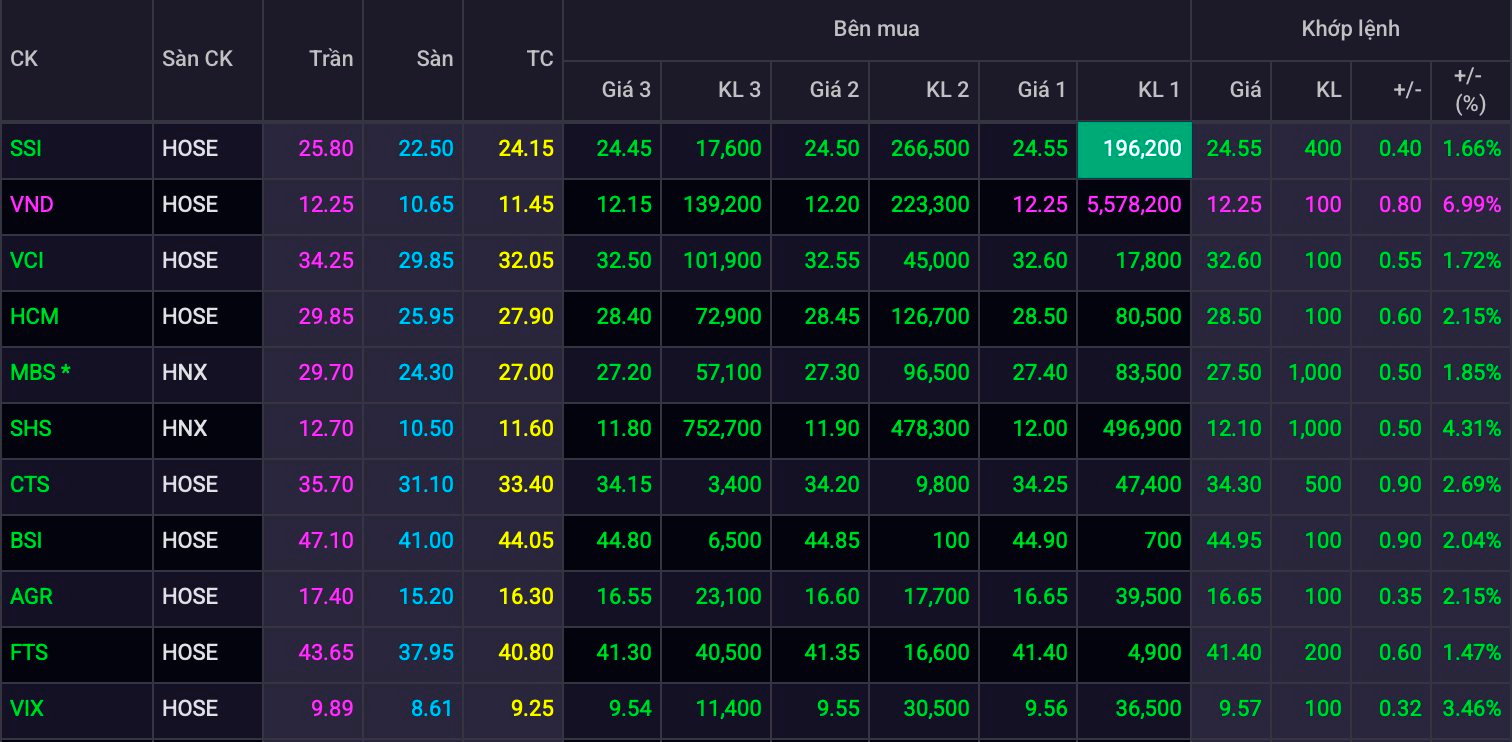Viewport: 1512px width, 742px height.
Task: Click the HNX exchange cell for SHS
Action: click(x=185, y=429)
